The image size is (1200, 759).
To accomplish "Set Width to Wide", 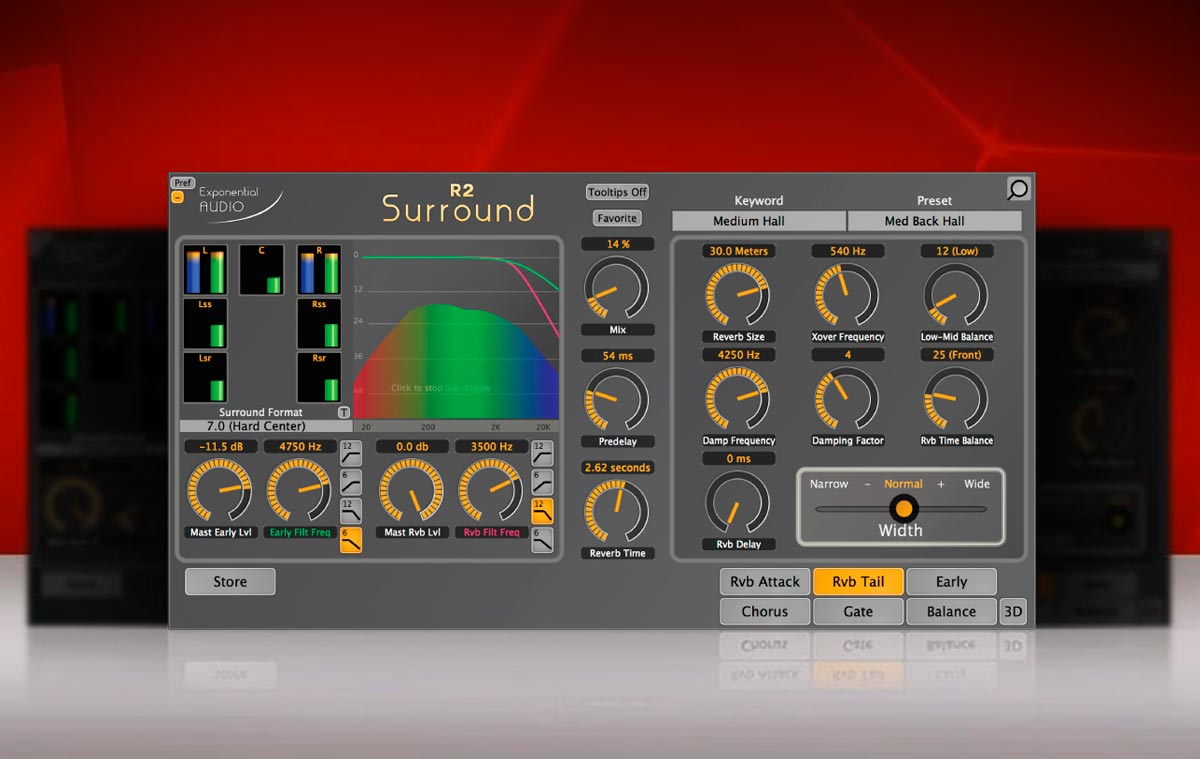I will (977, 484).
